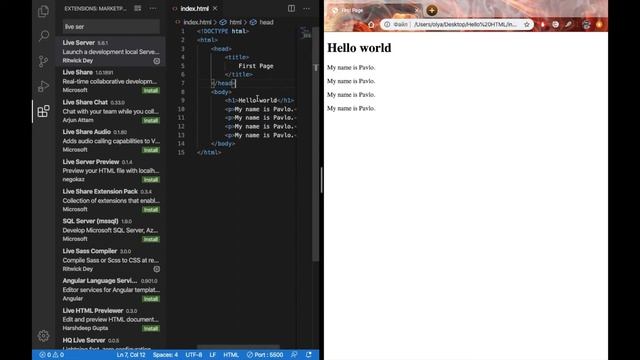This screenshot has height=360, width=640.
Task: Click the feedback icon in status bar
Action: (294, 355)
